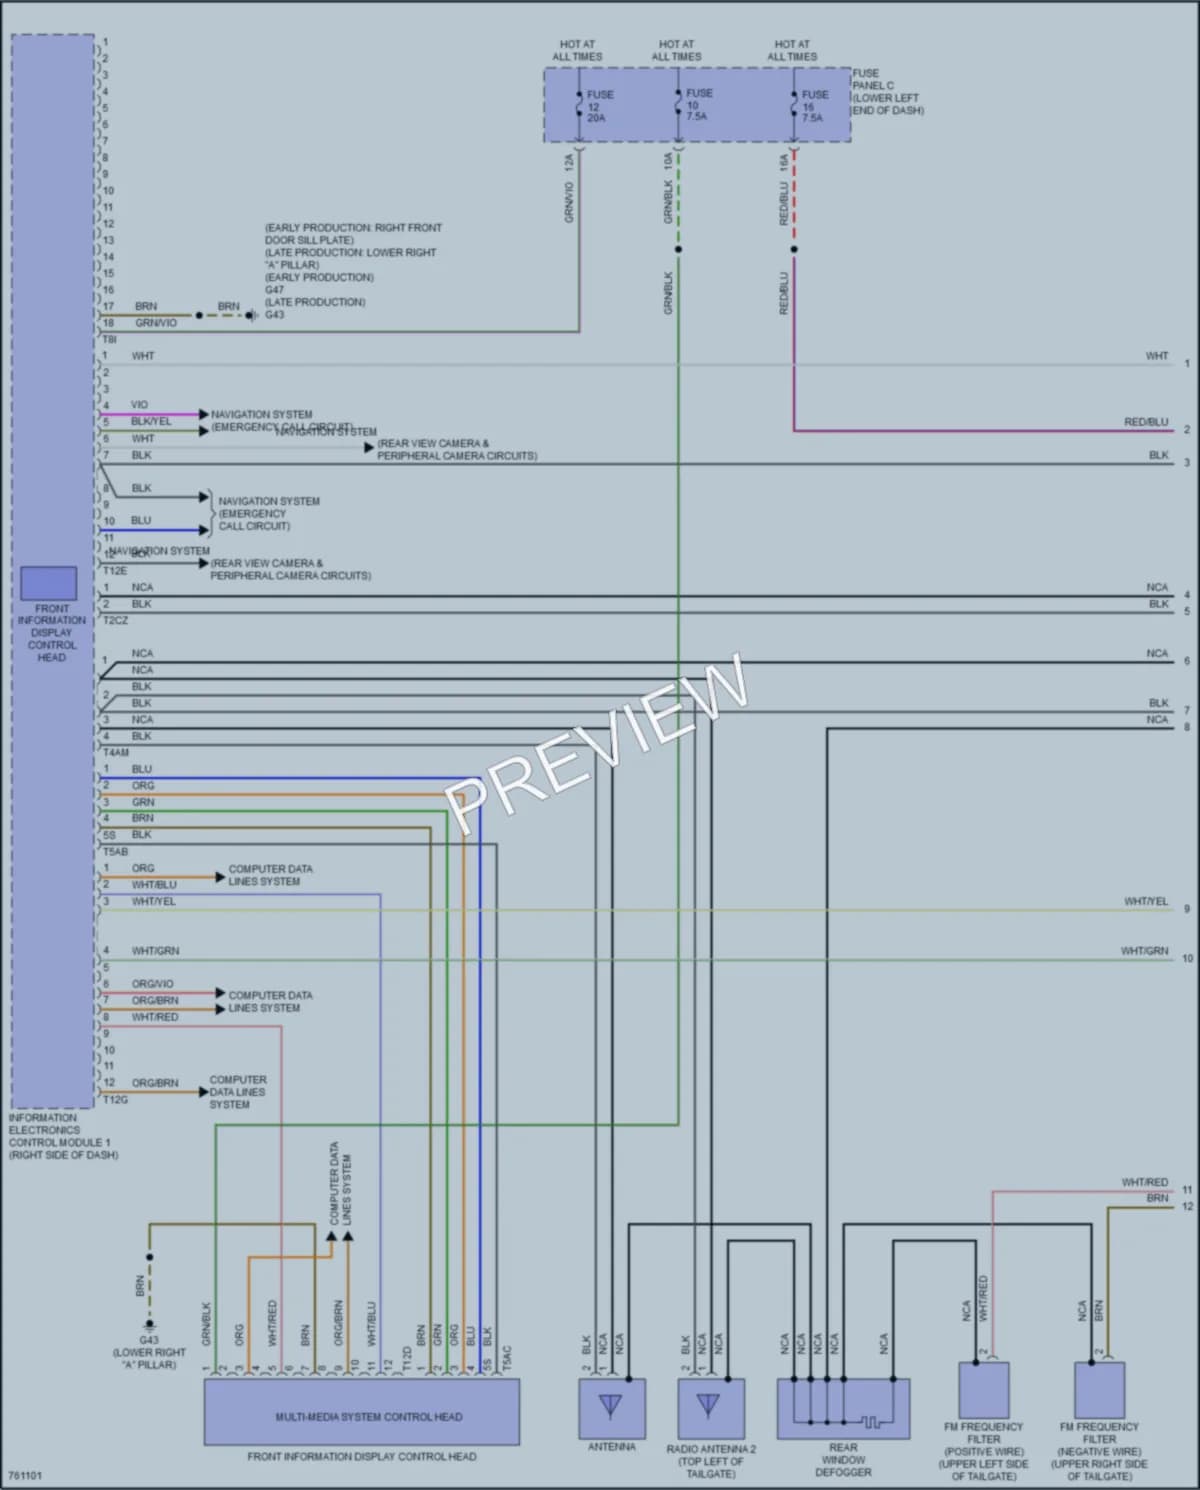
Task: Click the antenna symbol in the ANTENNA box
Action: coord(611,1407)
